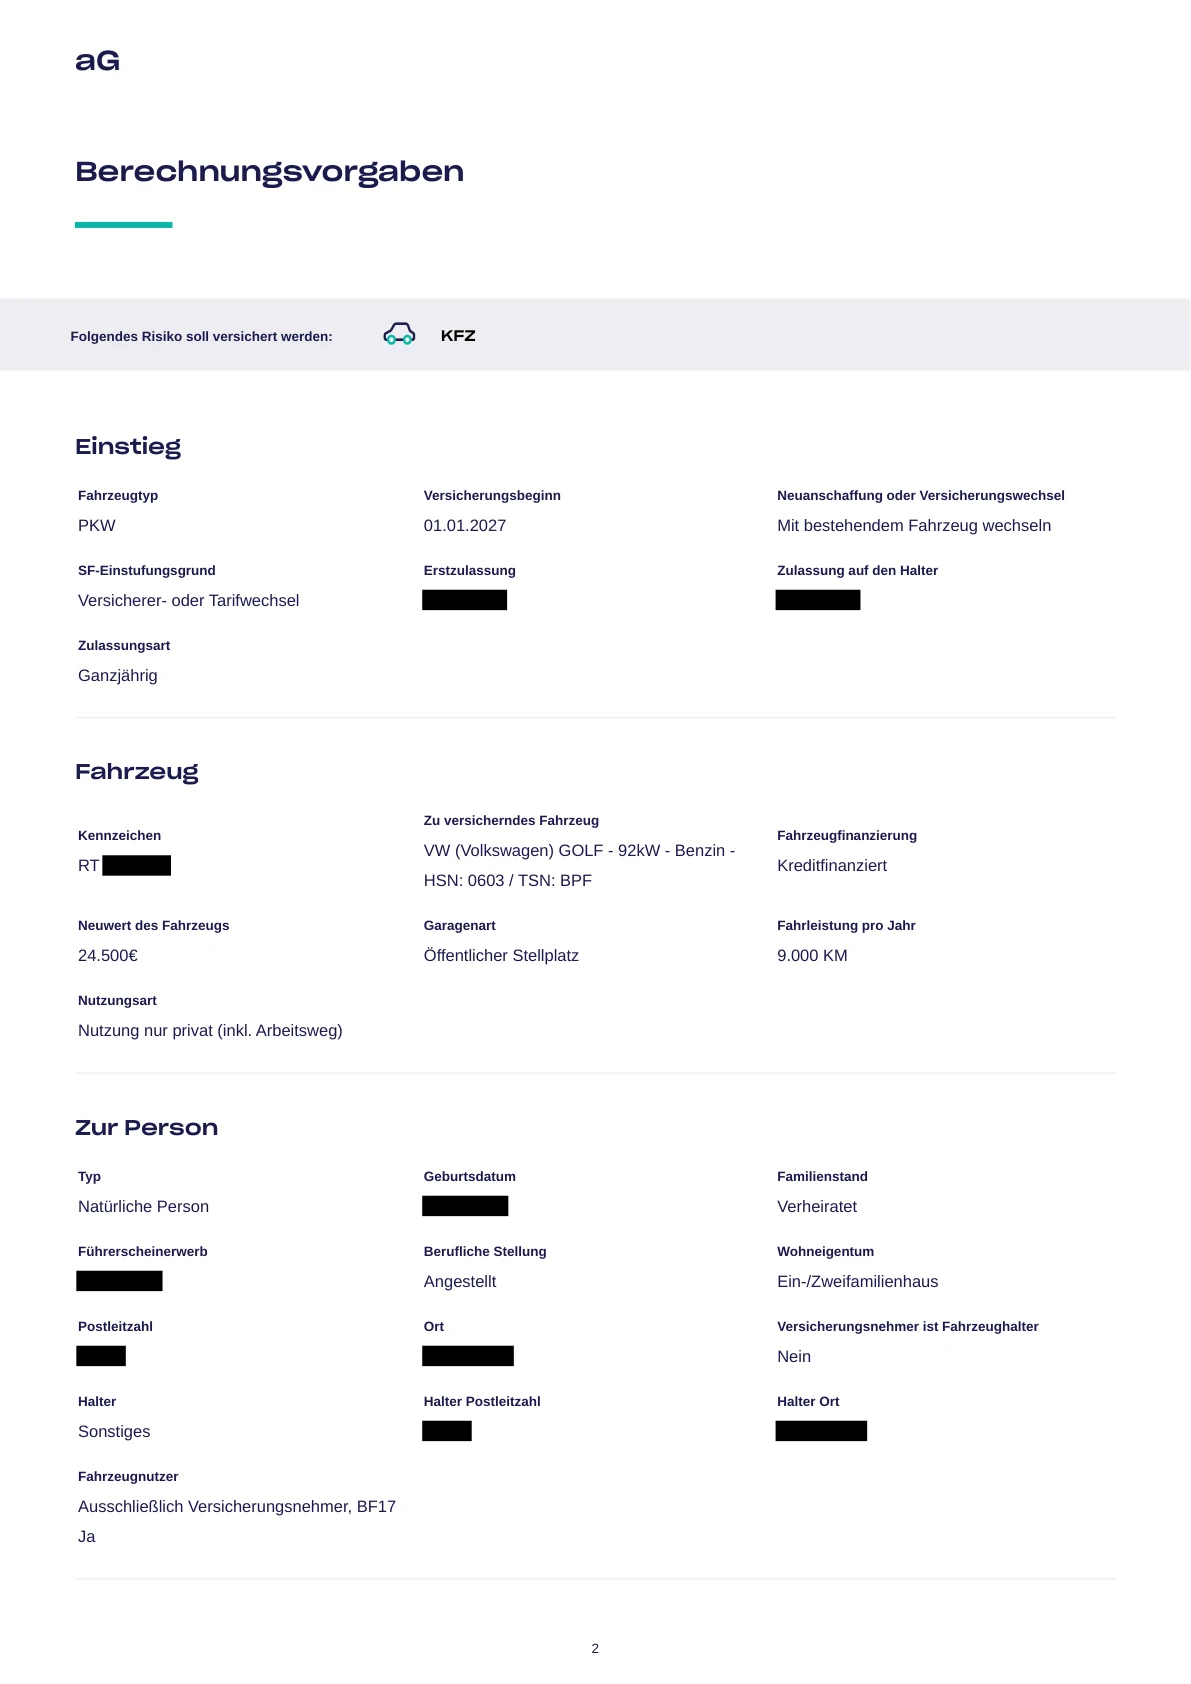Click 'Nutzung nur privat (inkl. Arbeitsweg)'
This screenshot has width=1191, height=1684.
(x=210, y=1031)
